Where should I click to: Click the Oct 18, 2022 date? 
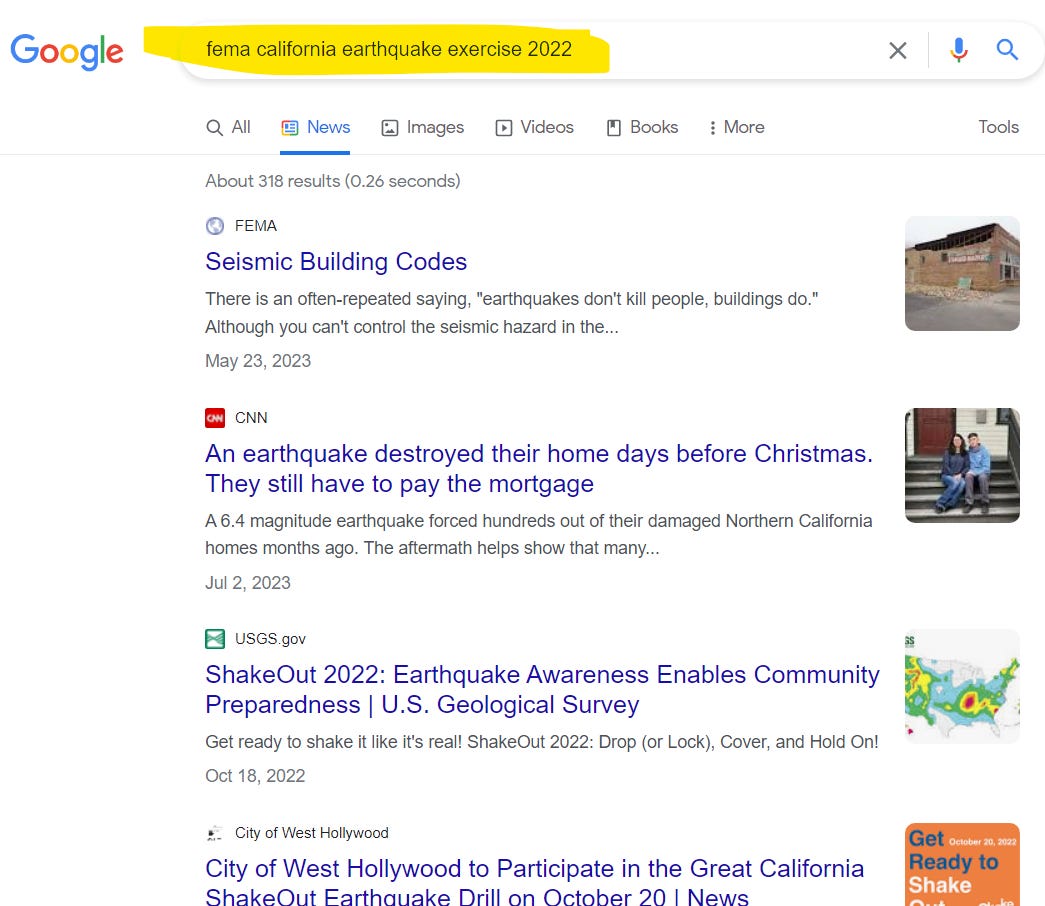[255, 776]
